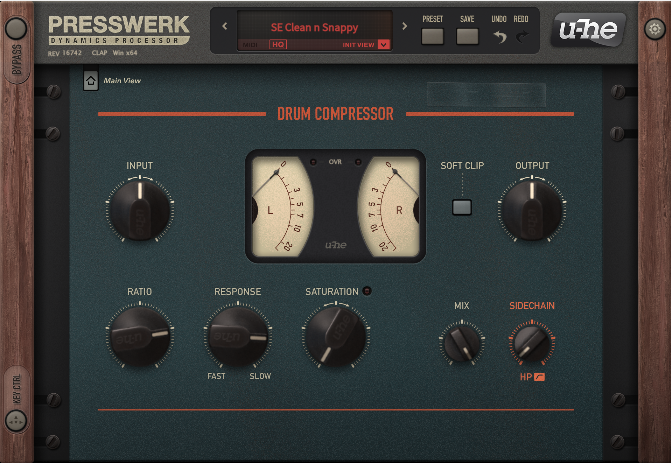Click the Init View label
The height and width of the screenshot is (463, 671).
tap(358, 45)
